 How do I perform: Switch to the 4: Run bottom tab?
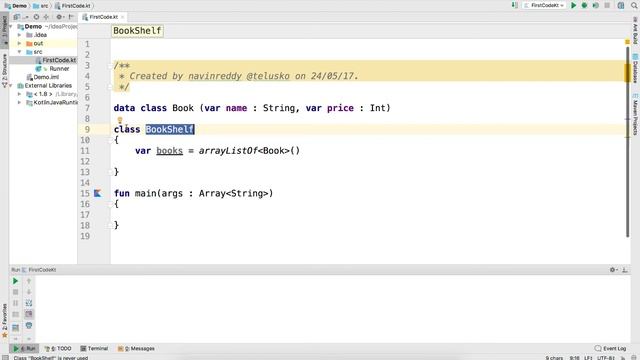click(x=24, y=349)
